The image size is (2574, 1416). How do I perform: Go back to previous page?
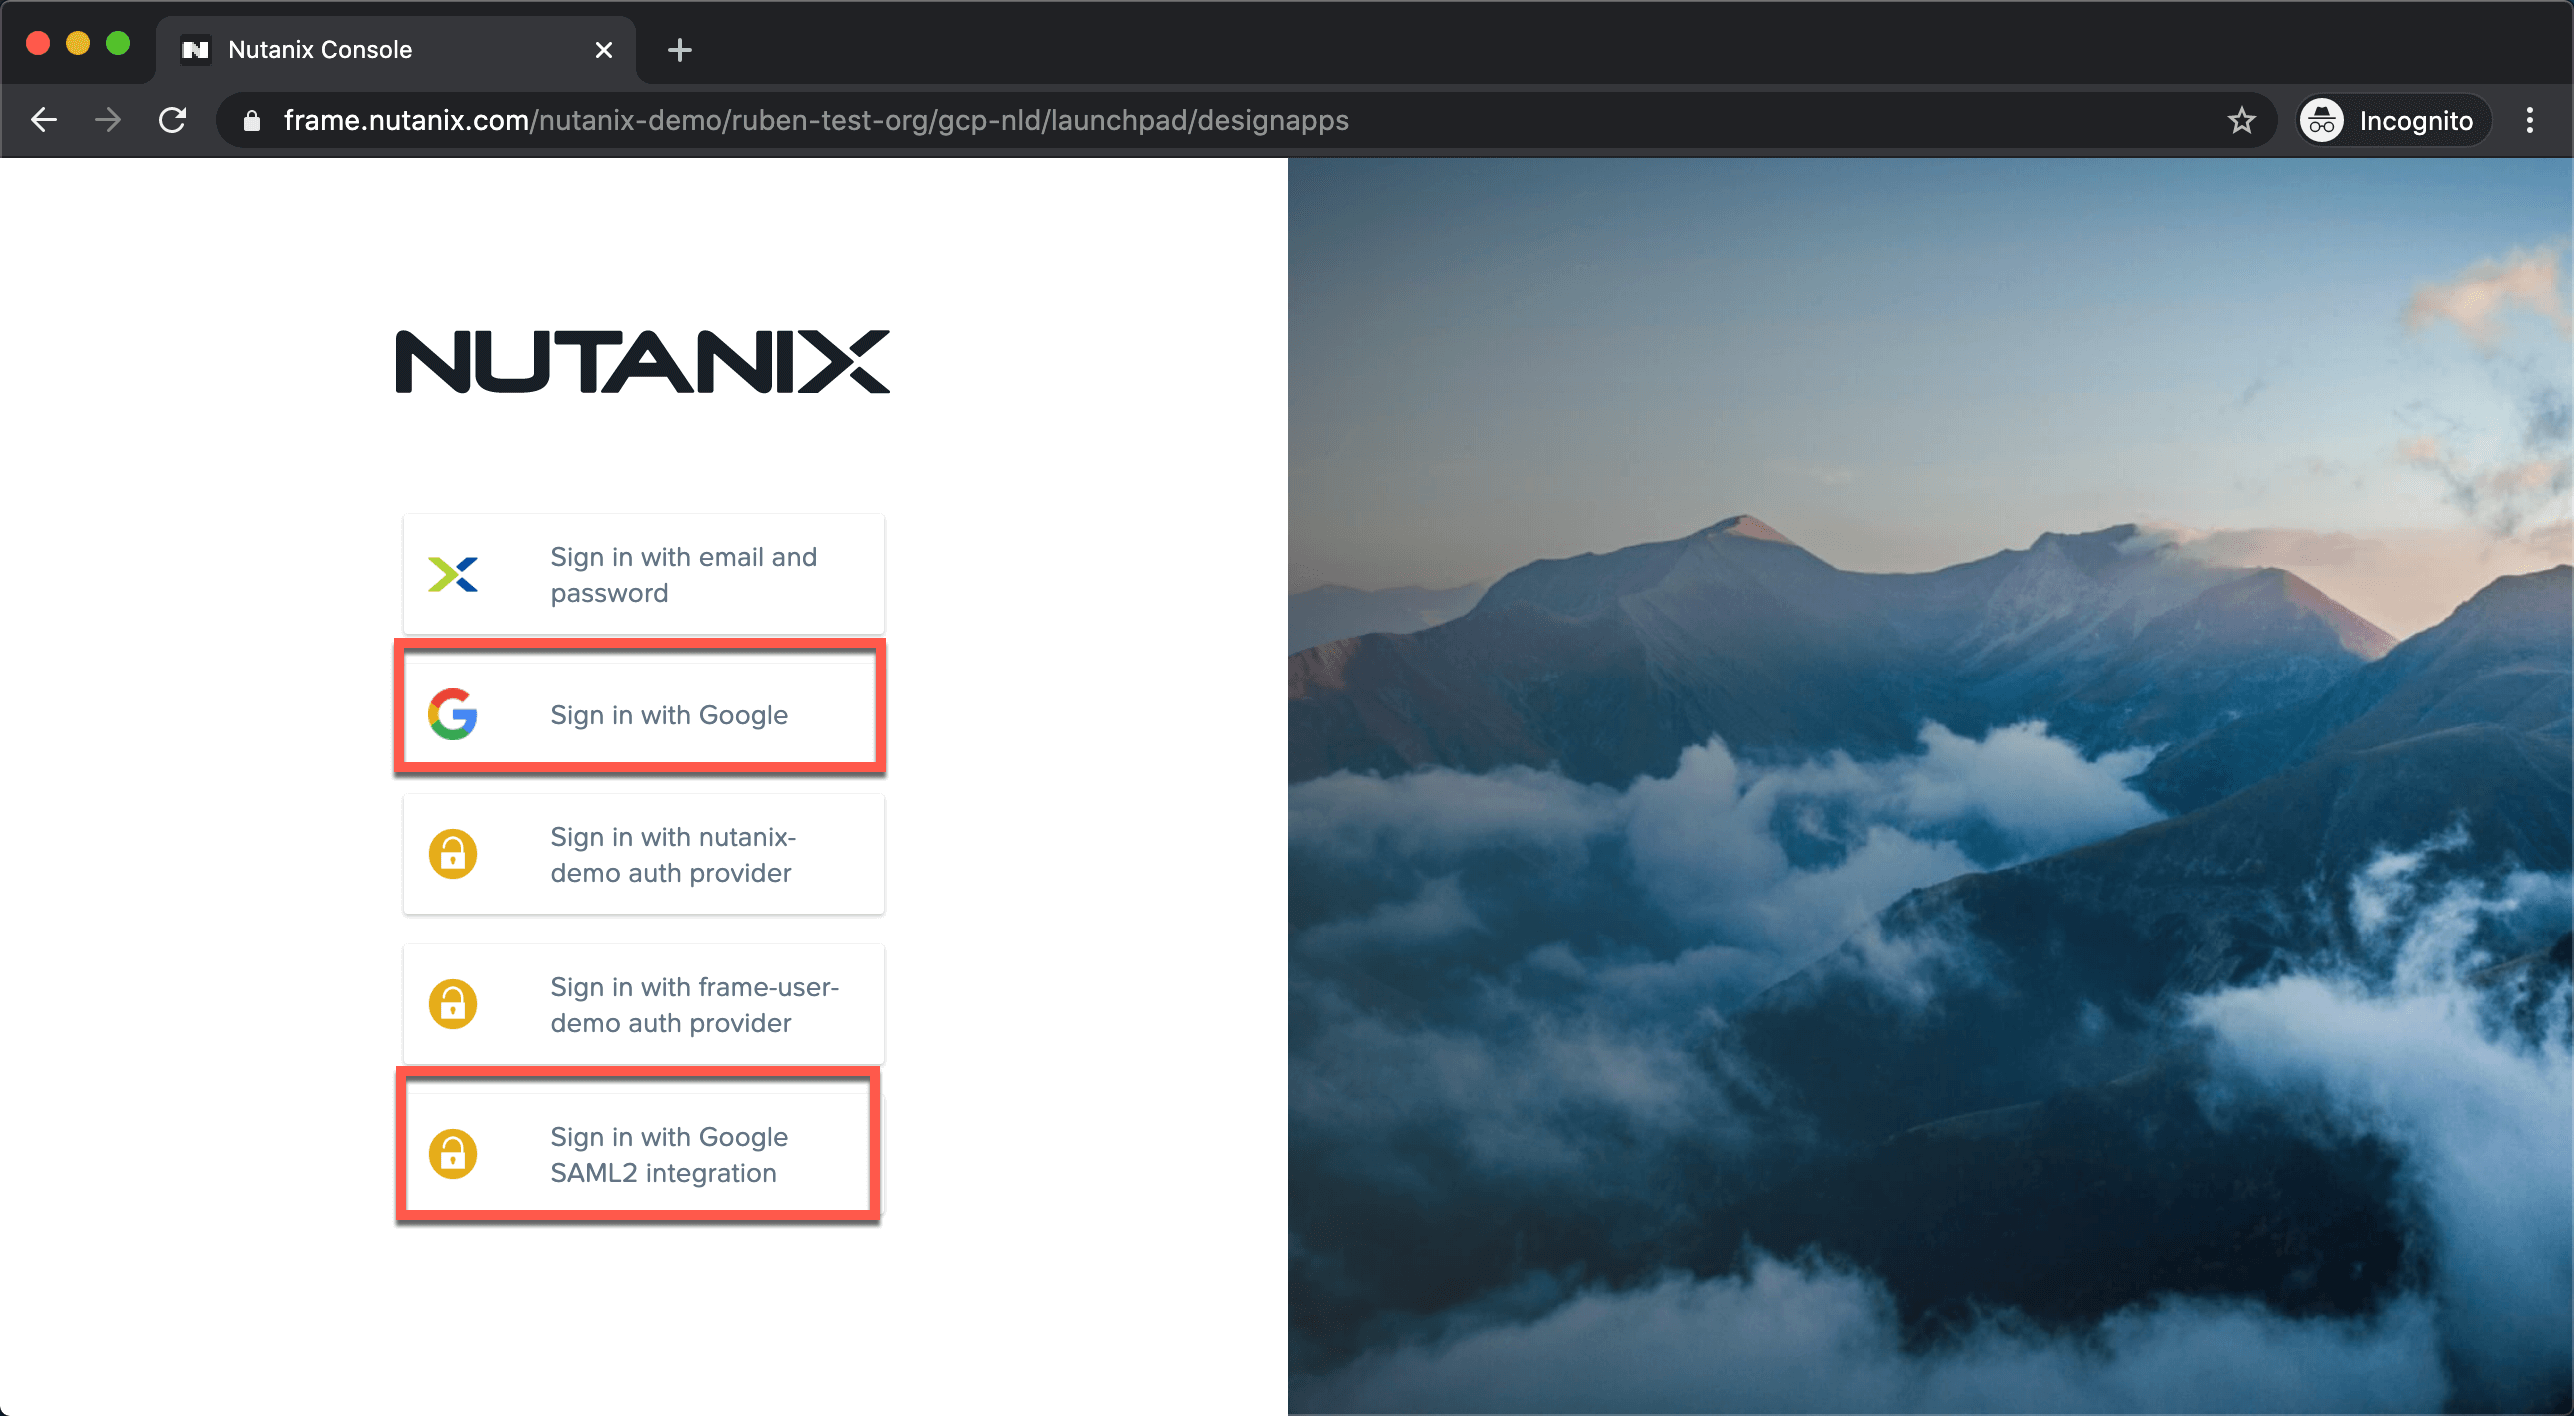pyautogui.click(x=44, y=121)
